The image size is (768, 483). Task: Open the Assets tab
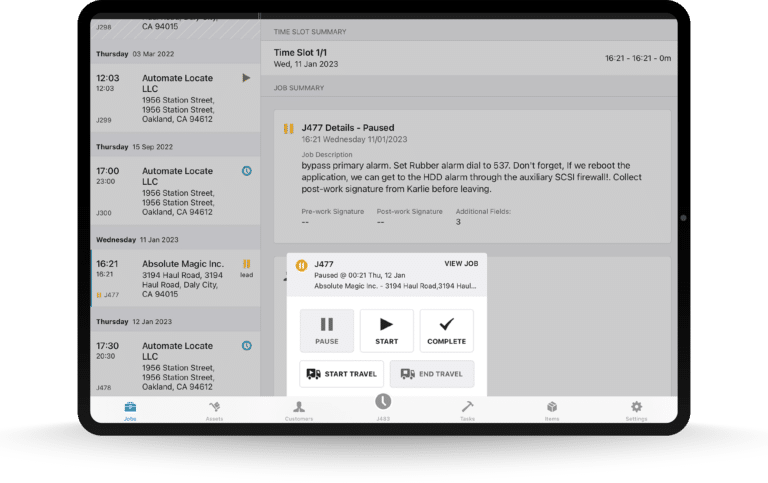coord(214,410)
